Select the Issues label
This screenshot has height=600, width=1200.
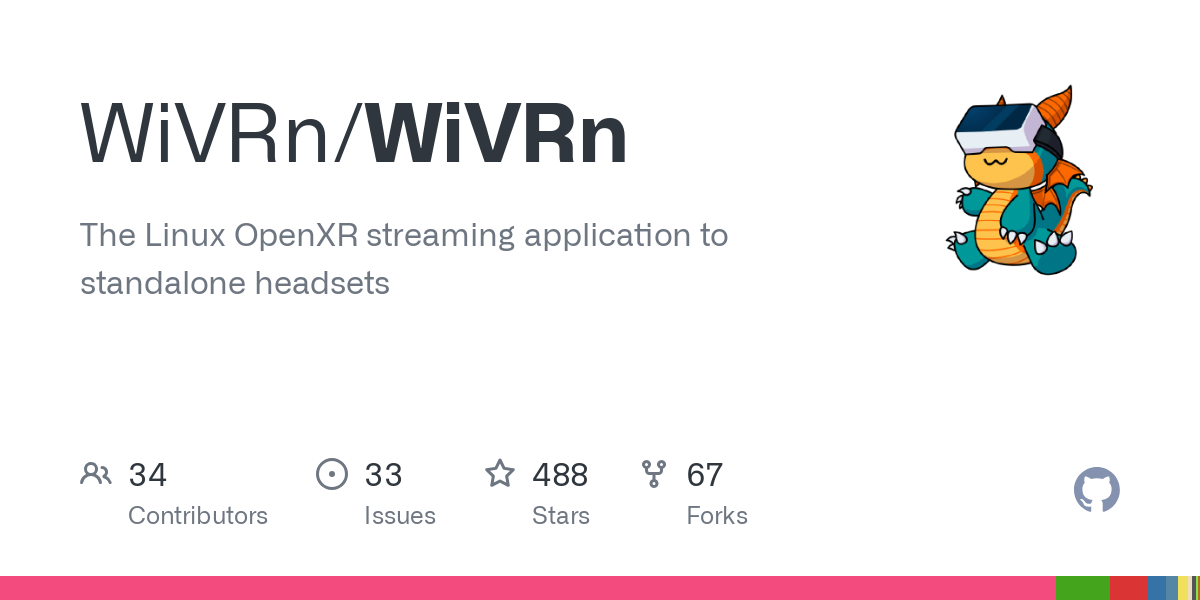click(400, 516)
